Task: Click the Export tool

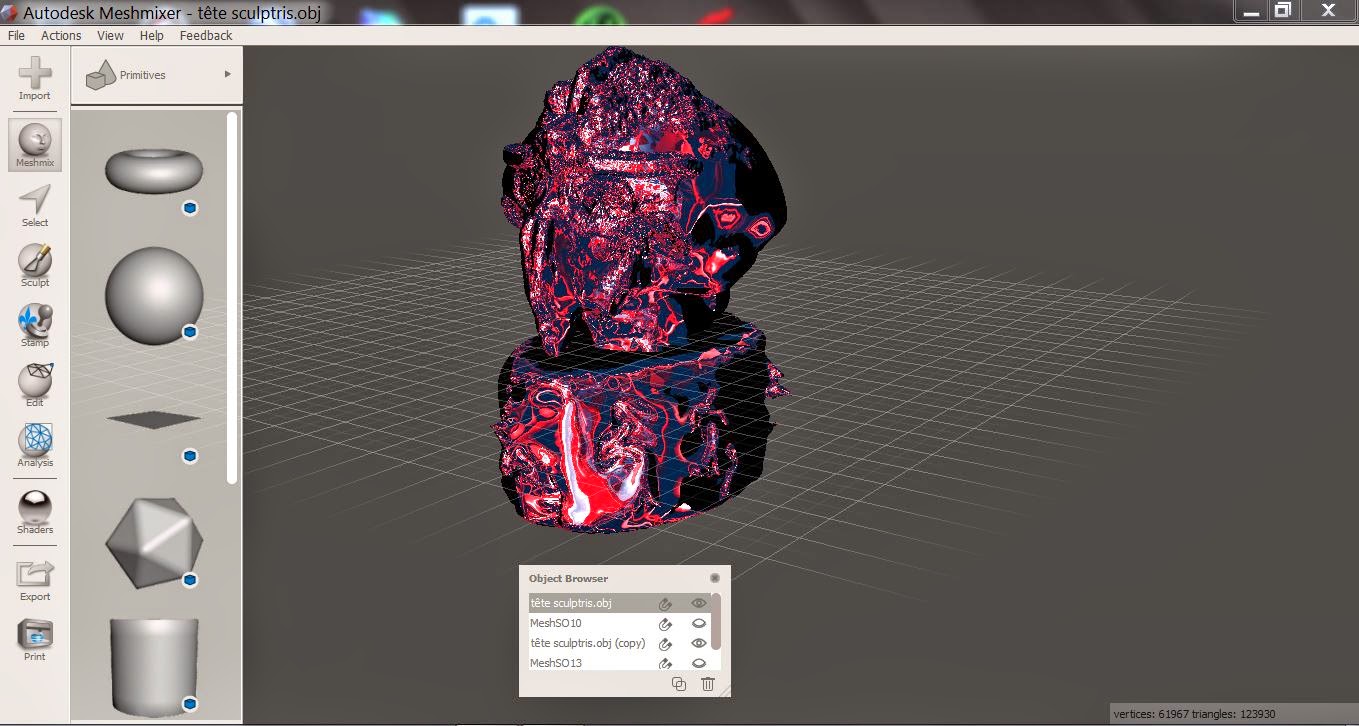Action: click(x=35, y=580)
